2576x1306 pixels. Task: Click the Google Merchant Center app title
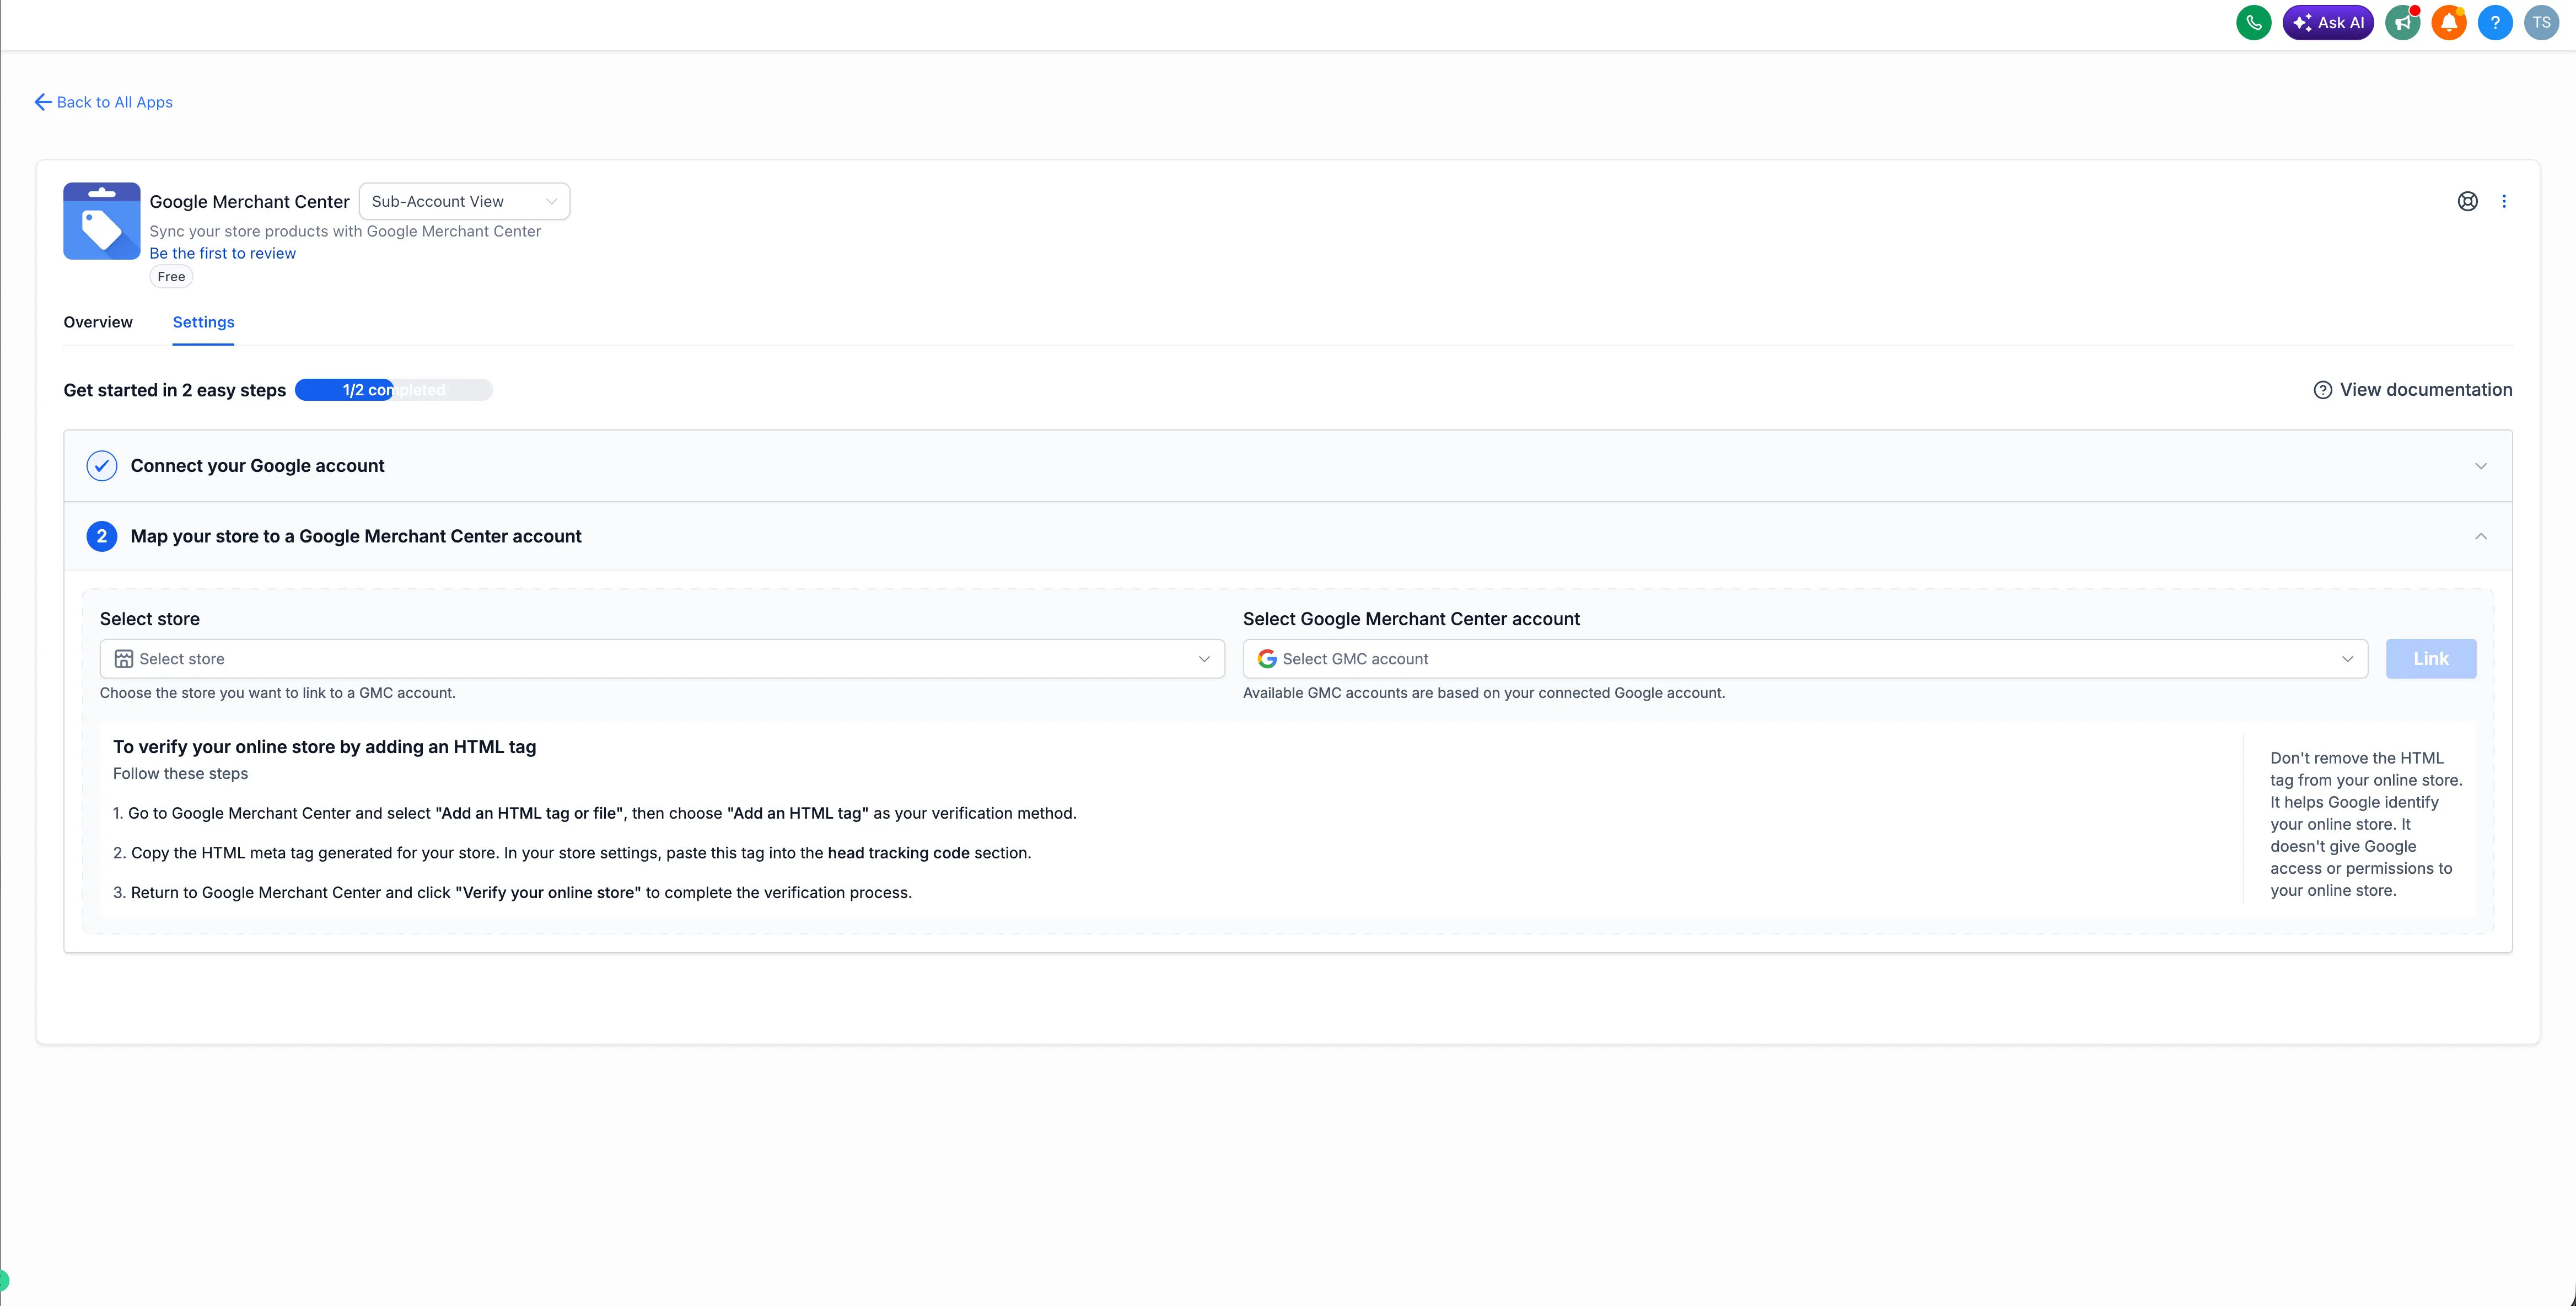pos(250,202)
